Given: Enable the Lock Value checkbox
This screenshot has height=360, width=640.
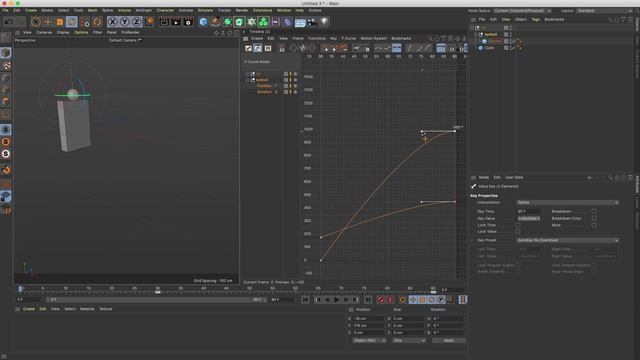Looking at the screenshot, I should point(518,231).
